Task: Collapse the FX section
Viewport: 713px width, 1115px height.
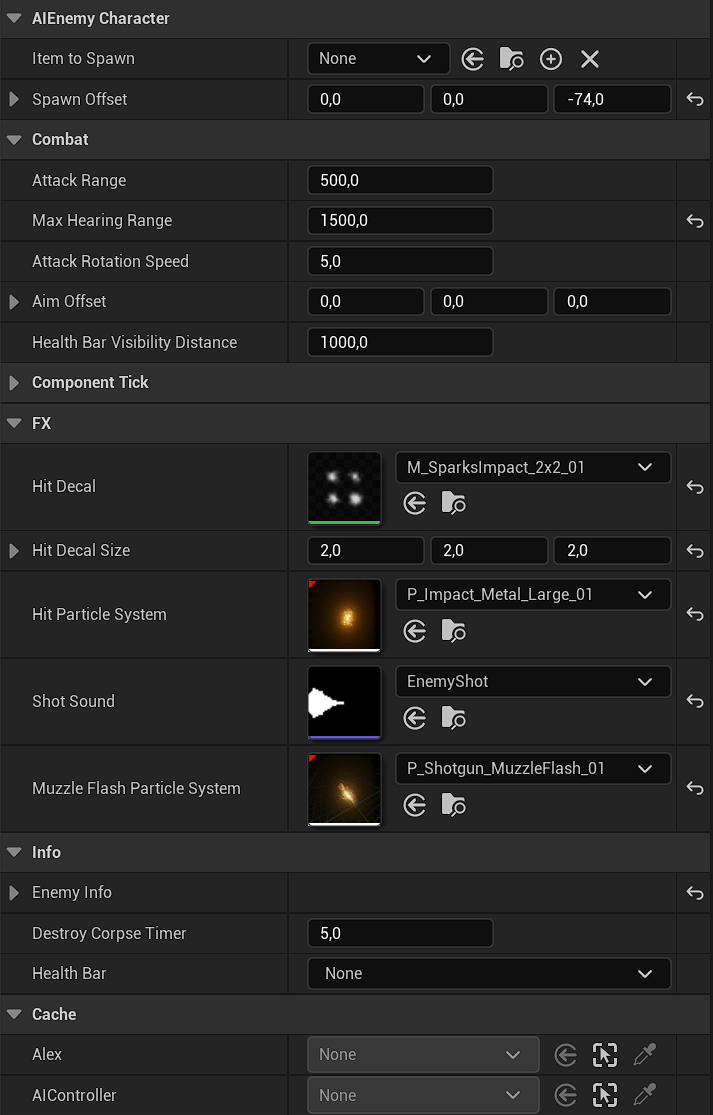Action: [14, 423]
